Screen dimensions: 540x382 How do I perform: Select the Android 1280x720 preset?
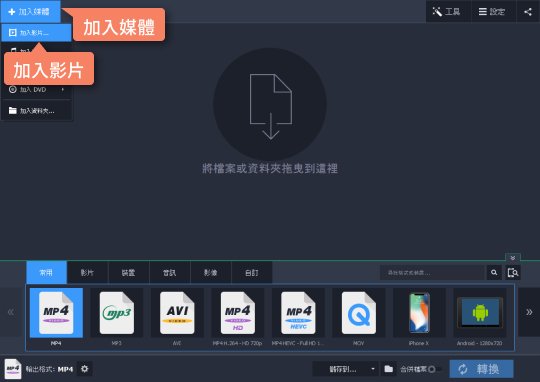click(480, 317)
